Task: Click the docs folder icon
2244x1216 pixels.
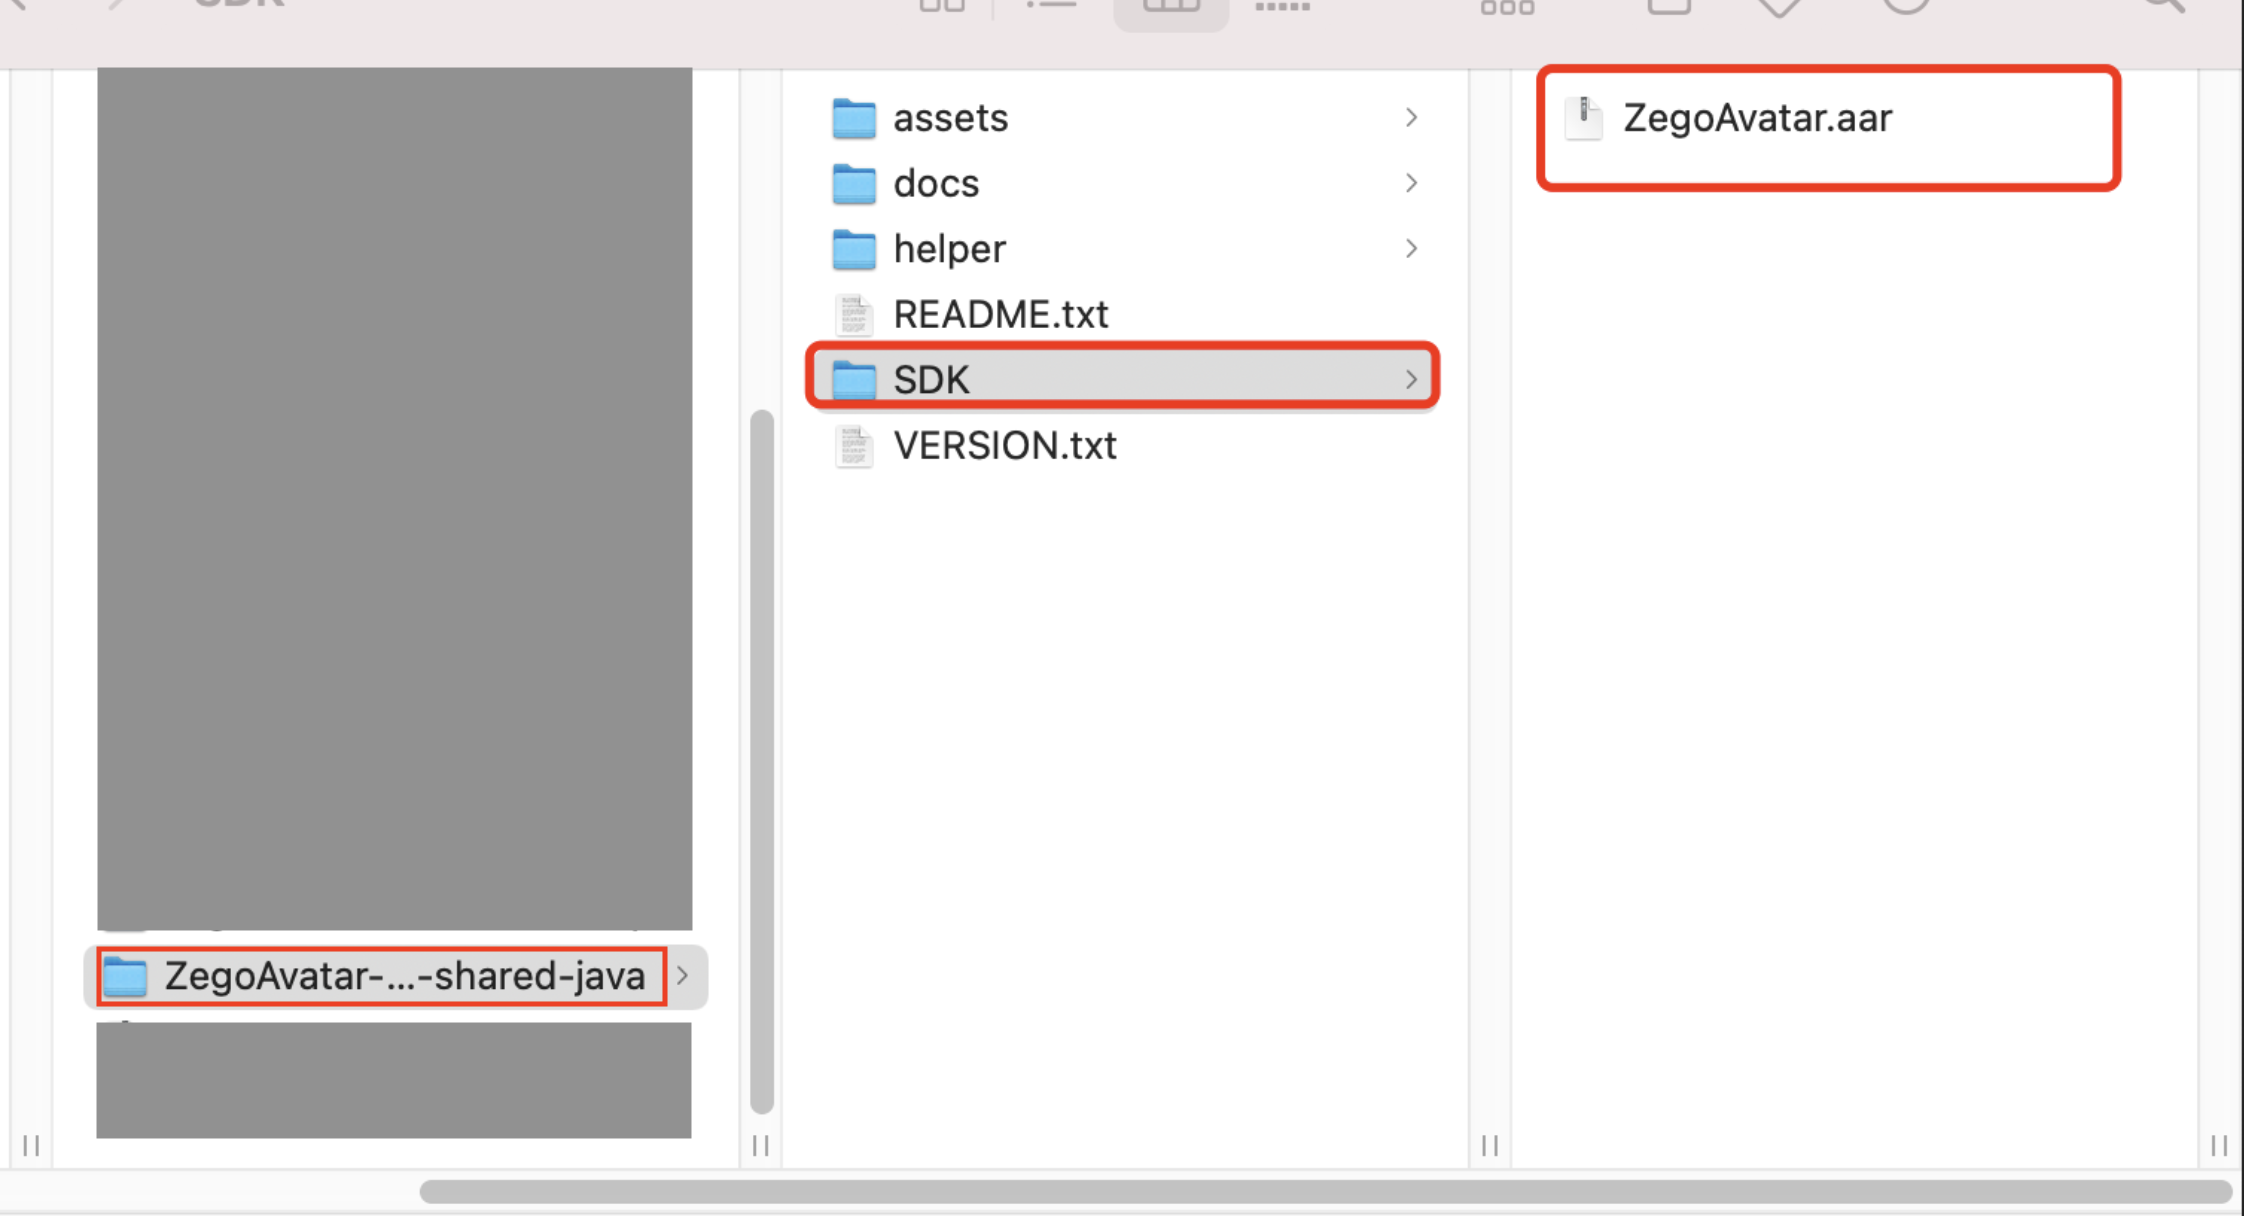Action: [x=854, y=184]
